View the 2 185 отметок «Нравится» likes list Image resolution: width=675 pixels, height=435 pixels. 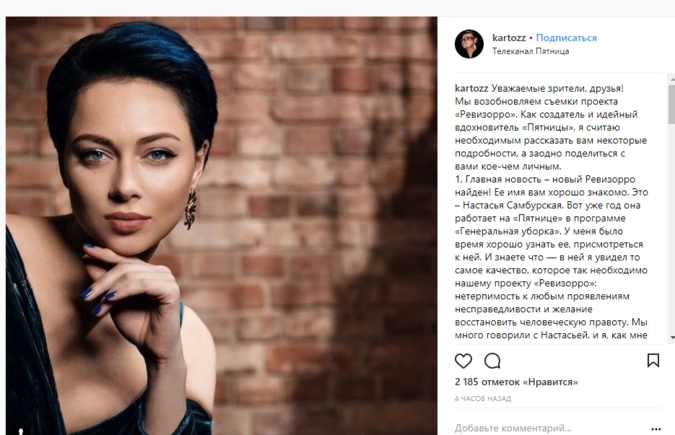516,382
